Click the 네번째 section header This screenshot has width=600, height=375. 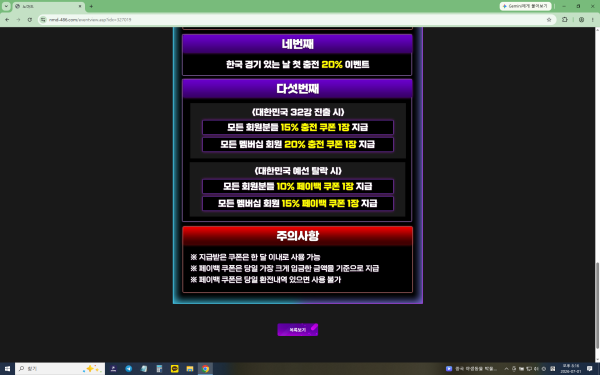tap(297, 44)
